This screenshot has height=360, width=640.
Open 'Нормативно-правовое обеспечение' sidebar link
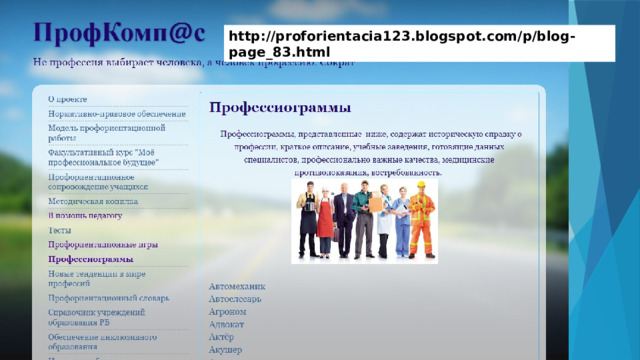117,114
